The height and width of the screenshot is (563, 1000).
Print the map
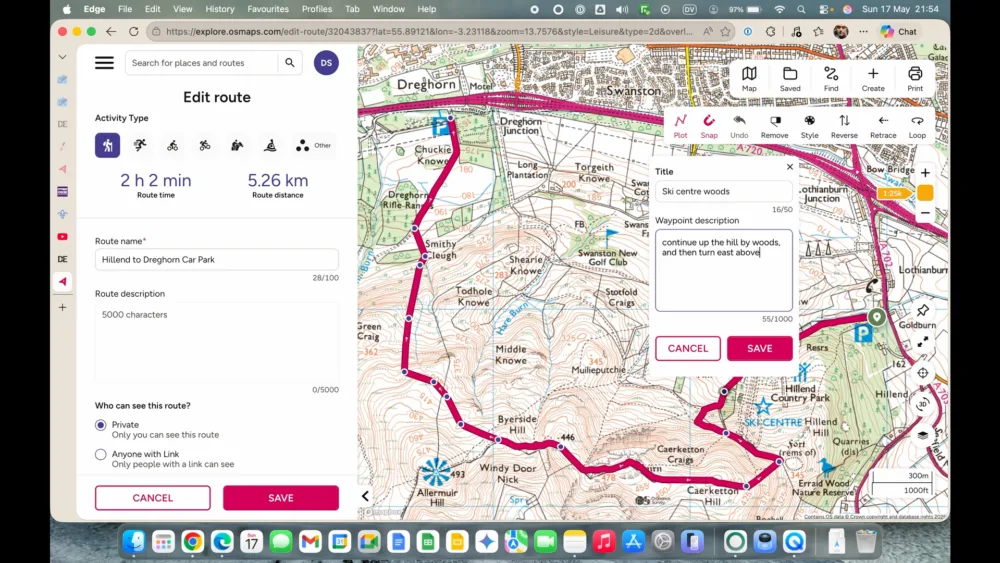pos(915,79)
